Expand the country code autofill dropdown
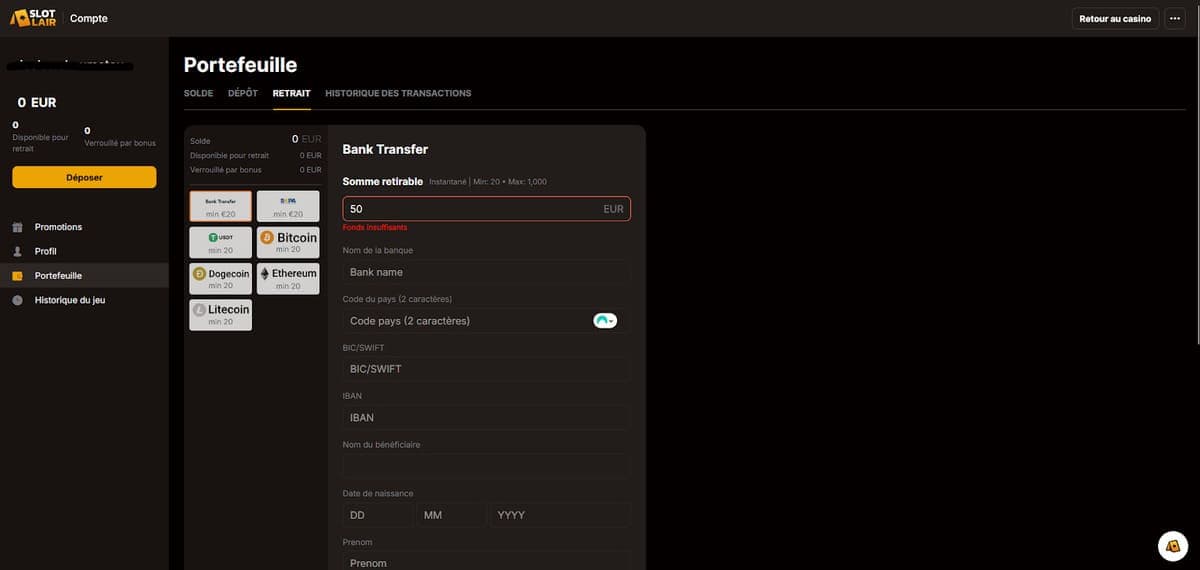 pyautogui.click(x=605, y=321)
